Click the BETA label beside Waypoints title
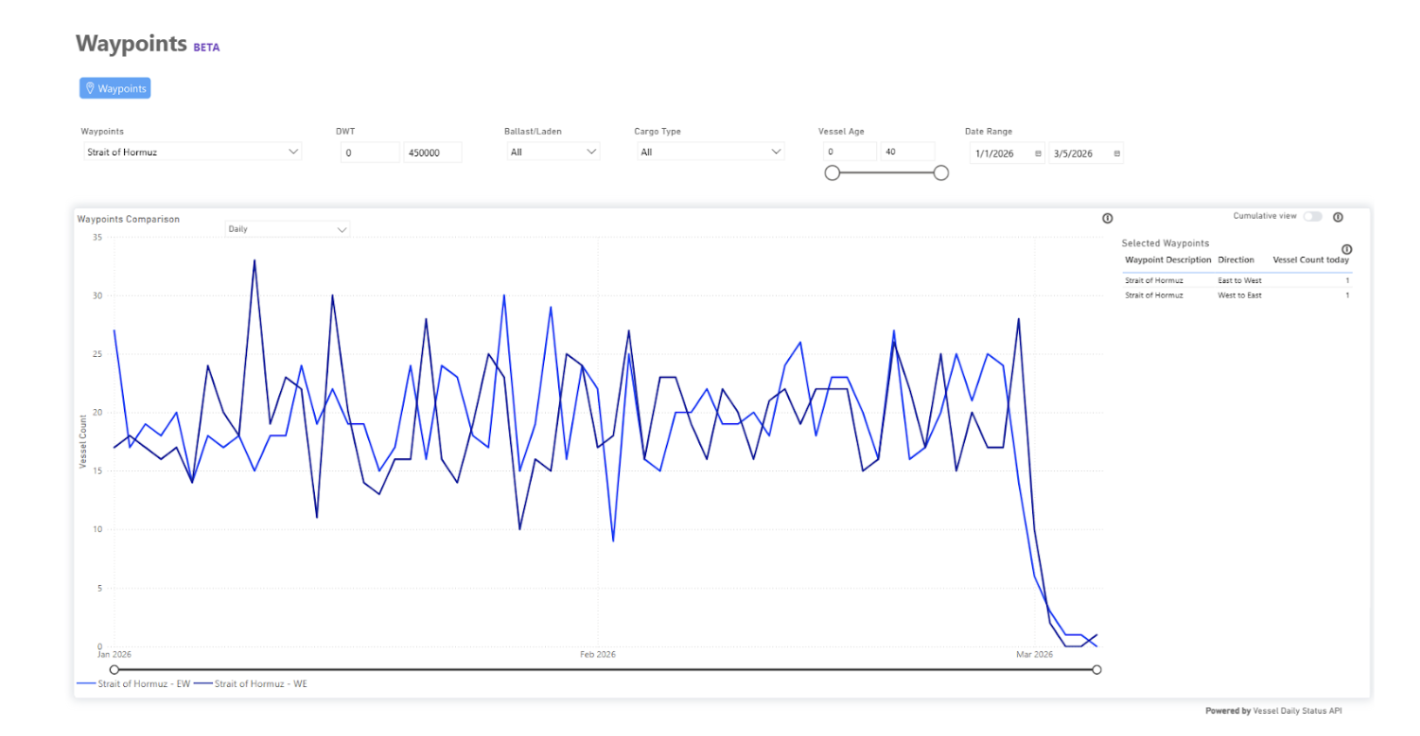The image size is (1420, 736). (206, 47)
